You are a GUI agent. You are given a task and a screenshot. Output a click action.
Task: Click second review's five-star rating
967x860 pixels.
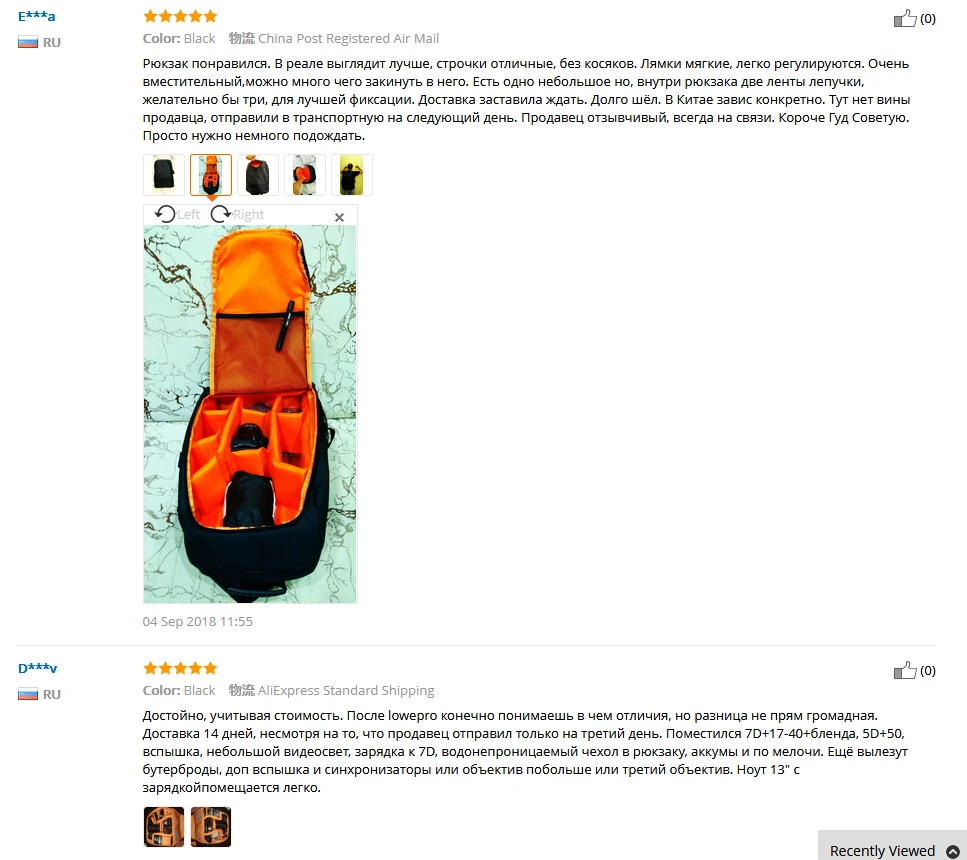coord(180,668)
